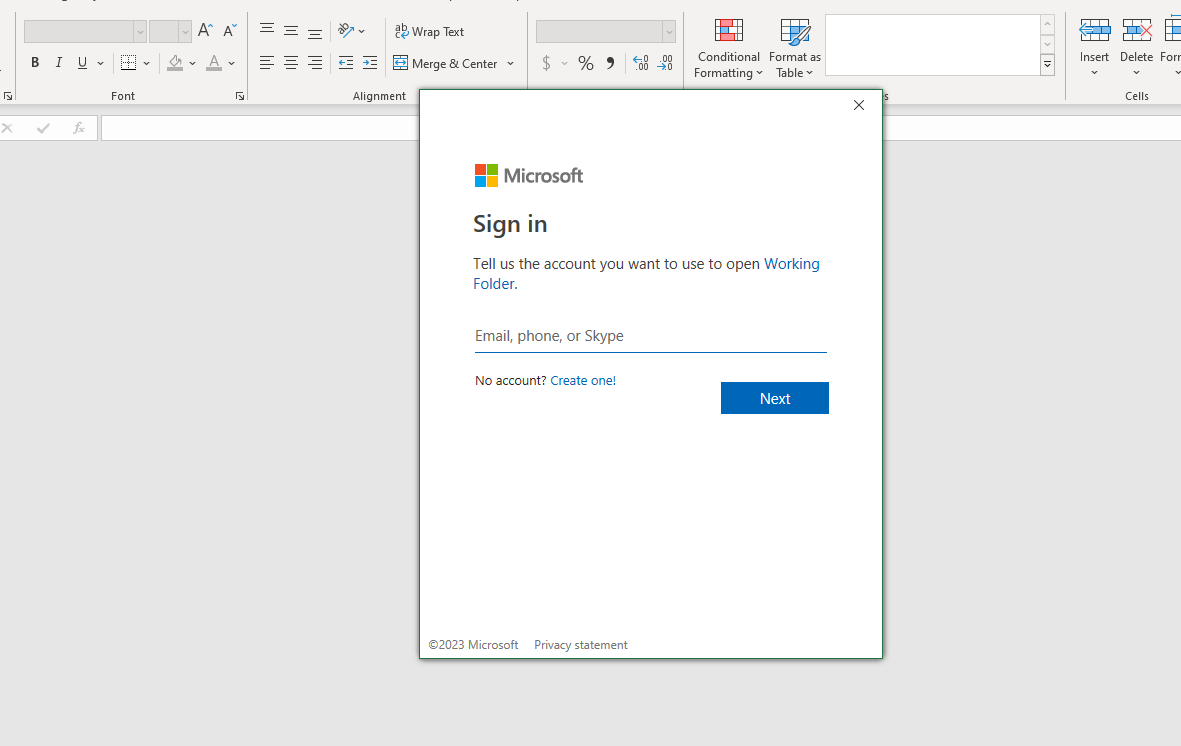Align text left
This screenshot has width=1181, height=746.
click(x=267, y=63)
